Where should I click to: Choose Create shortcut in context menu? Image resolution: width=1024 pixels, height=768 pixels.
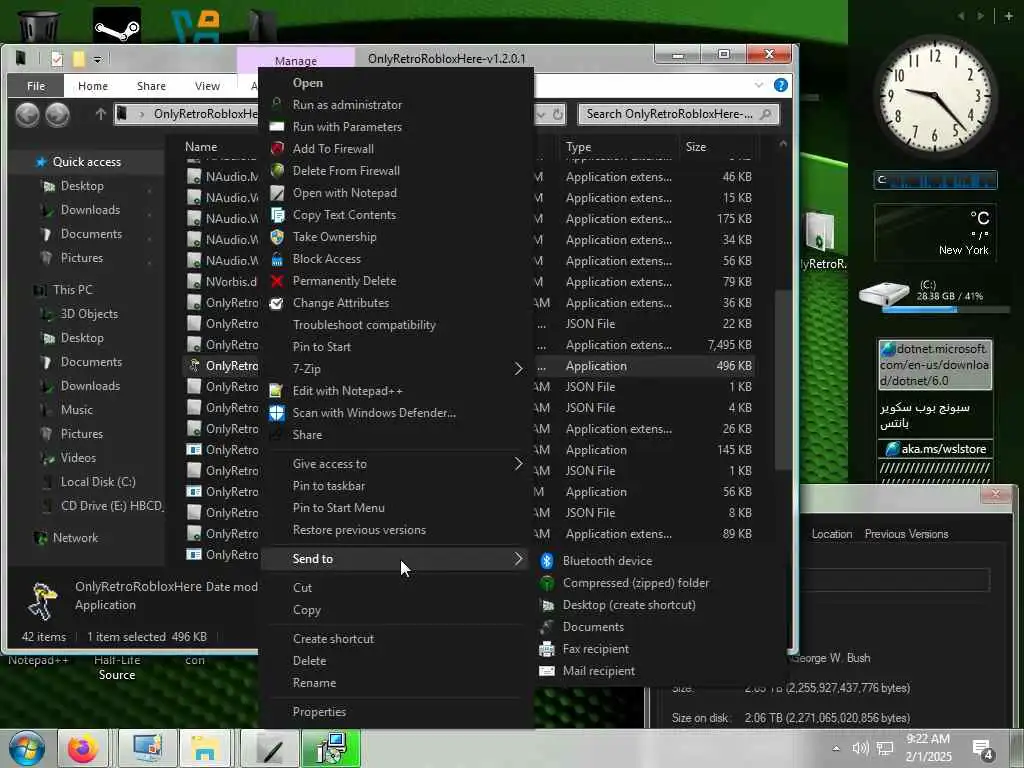coord(333,639)
